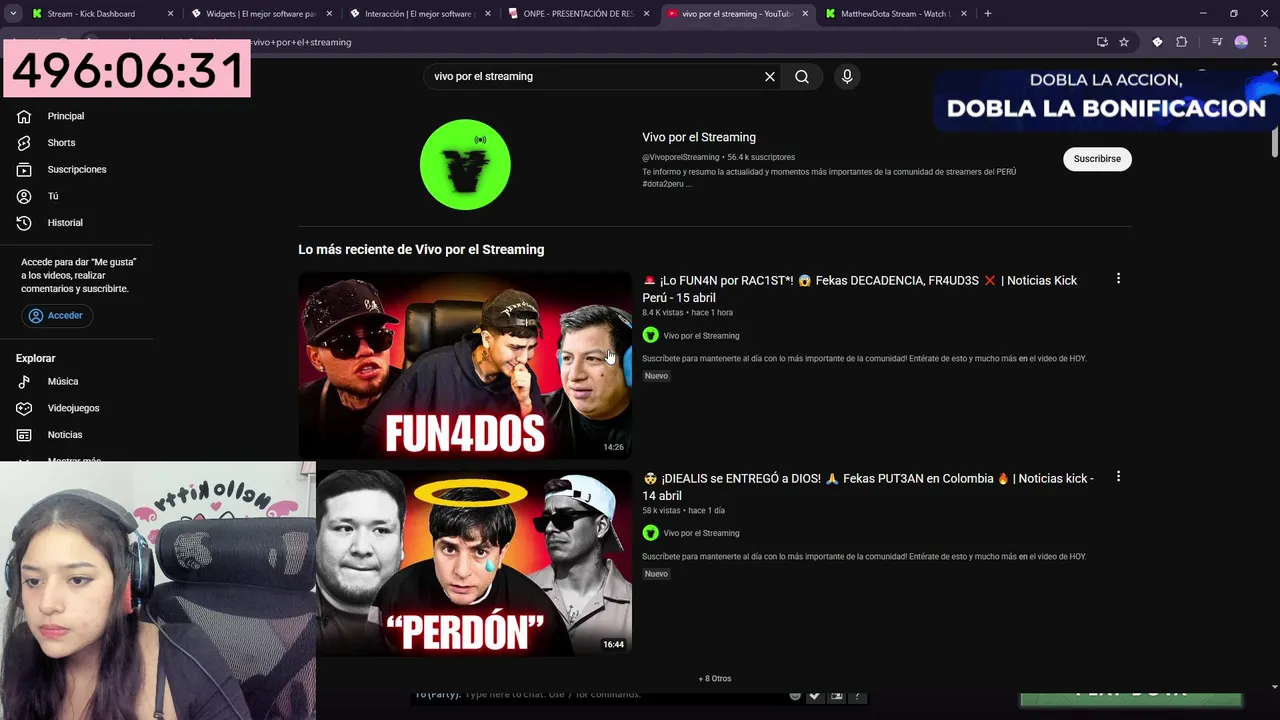Open the DIEALIS se ENTREGÓ a DIOS title
1280x720 pixels.
(x=868, y=487)
